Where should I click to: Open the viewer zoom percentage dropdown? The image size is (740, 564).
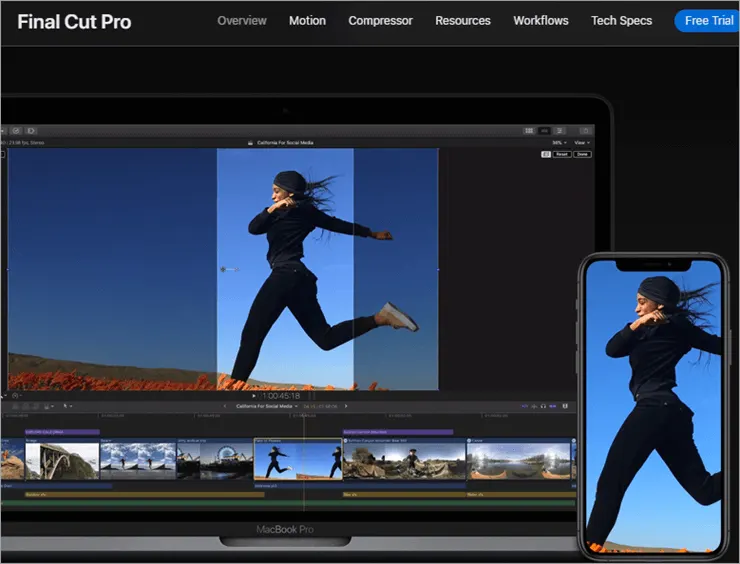(559, 143)
